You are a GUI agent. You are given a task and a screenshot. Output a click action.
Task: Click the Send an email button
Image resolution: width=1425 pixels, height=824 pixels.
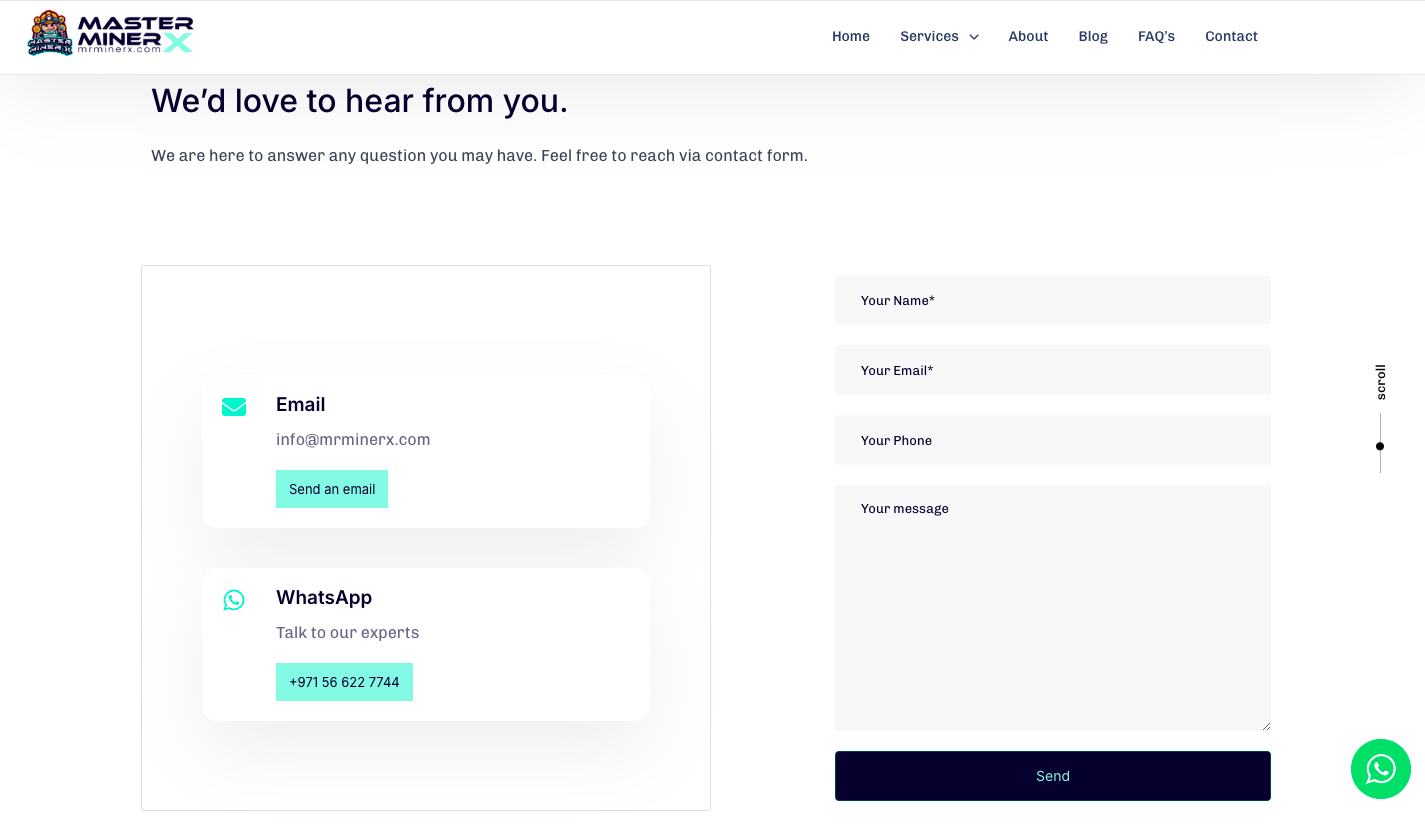point(332,489)
